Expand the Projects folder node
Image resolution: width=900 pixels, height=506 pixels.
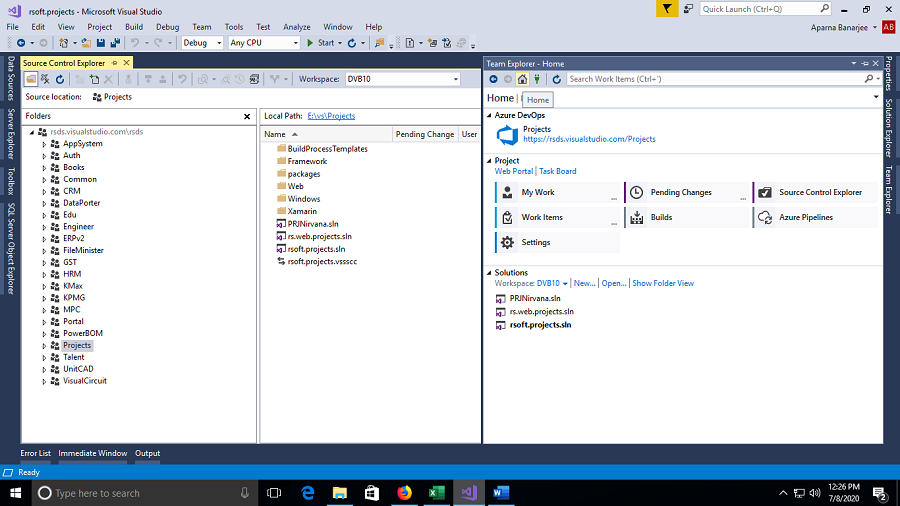tap(44, 346)
